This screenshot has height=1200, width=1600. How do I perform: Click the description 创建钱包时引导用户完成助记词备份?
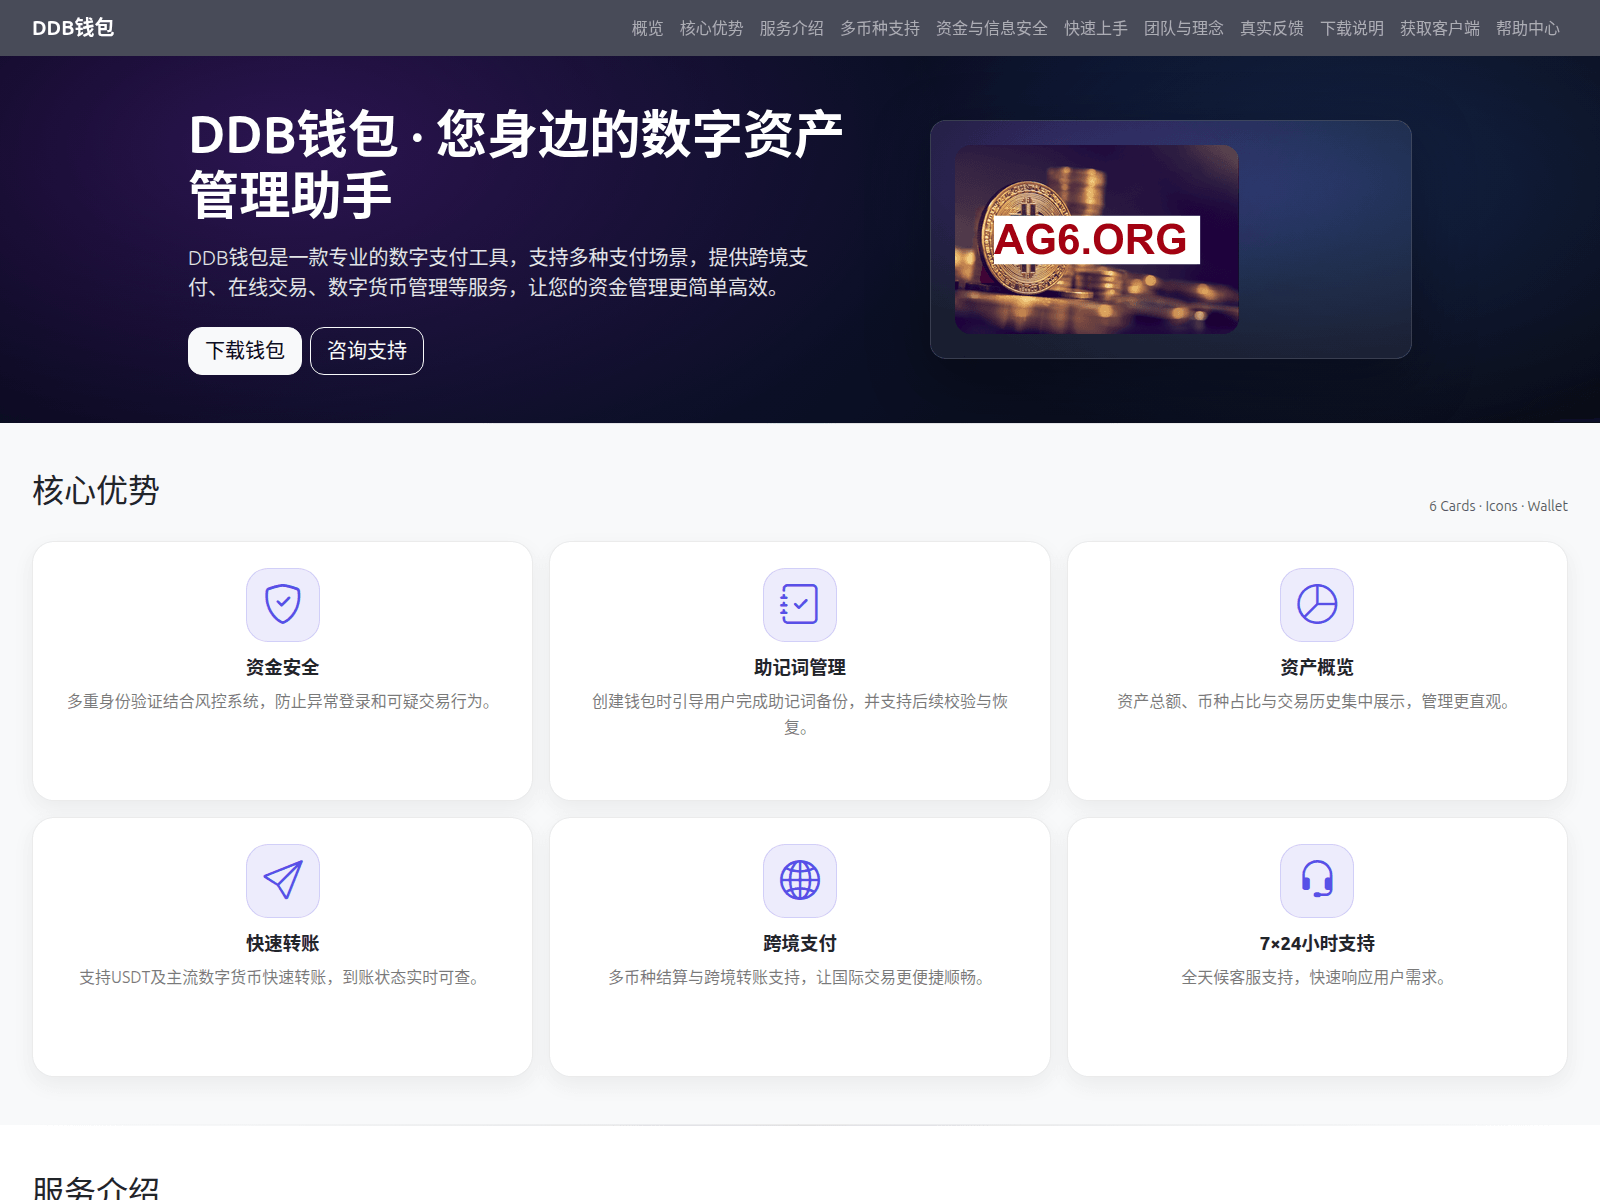tap(800, 714)
